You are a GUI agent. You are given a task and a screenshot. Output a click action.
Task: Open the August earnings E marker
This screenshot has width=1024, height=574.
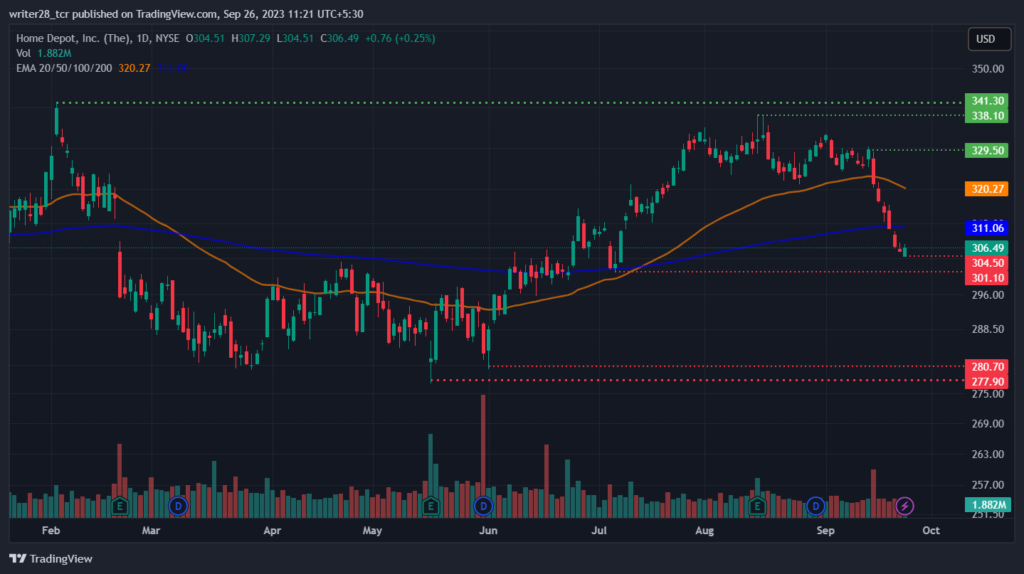pos(758,505)
